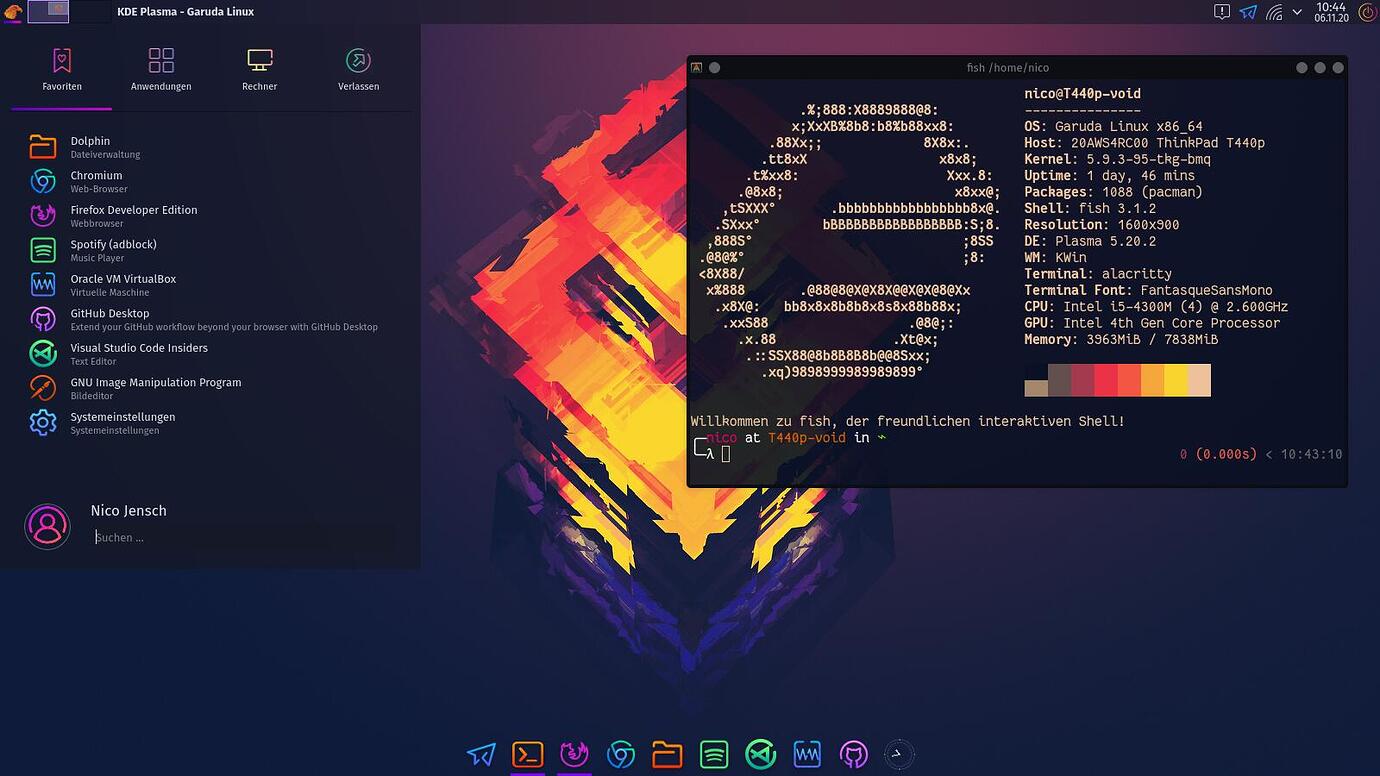Viewport: 1380px width, 776px height.
Task: Switch to the Anwendungen tab
Action: 160,68
